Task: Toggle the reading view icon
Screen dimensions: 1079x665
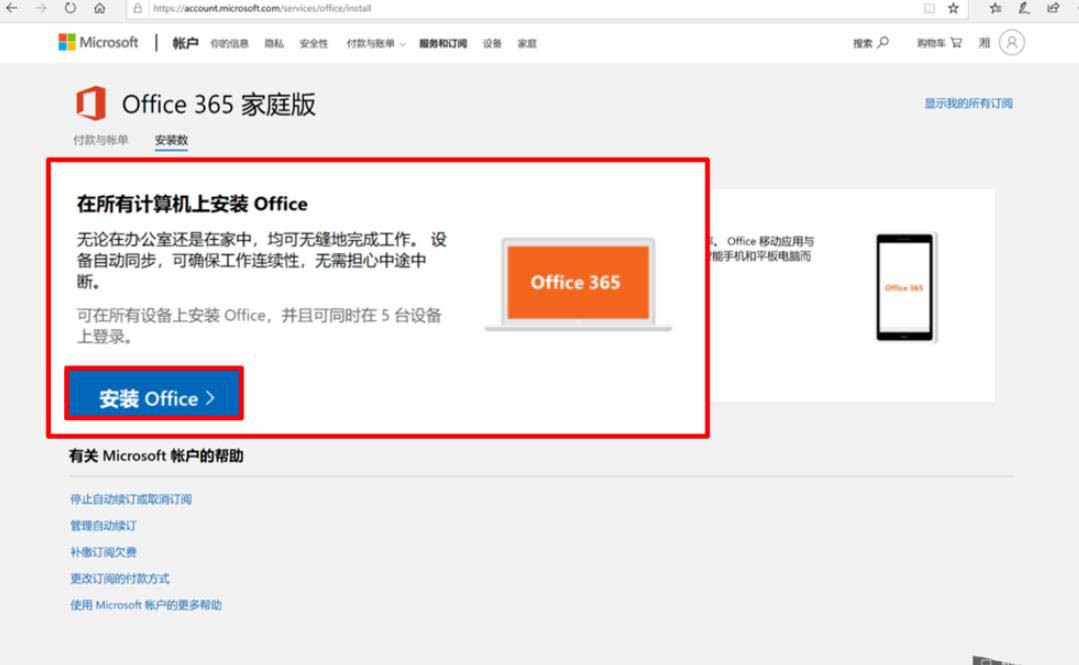Action: tap(929, 8)
